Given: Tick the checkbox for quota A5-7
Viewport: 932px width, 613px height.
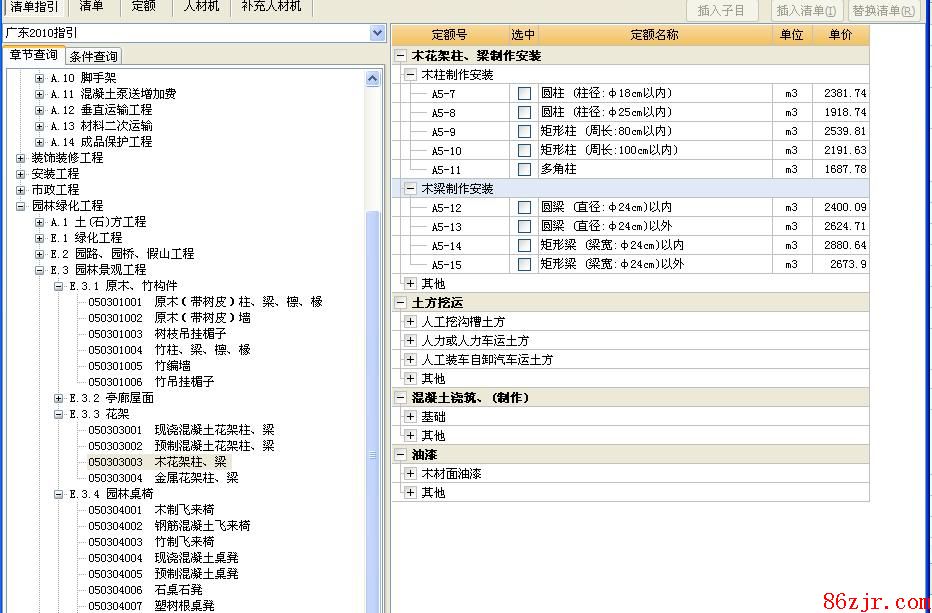Looking at the screenshot, I should 524,94.
